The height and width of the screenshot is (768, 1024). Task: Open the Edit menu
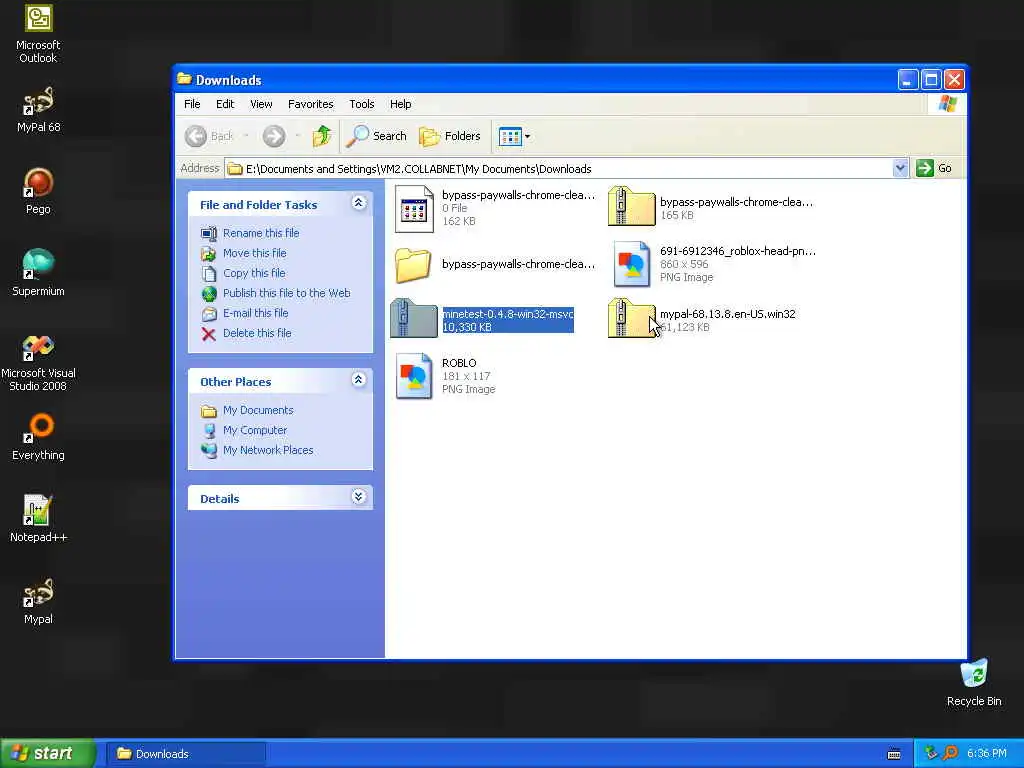[225, 104]
